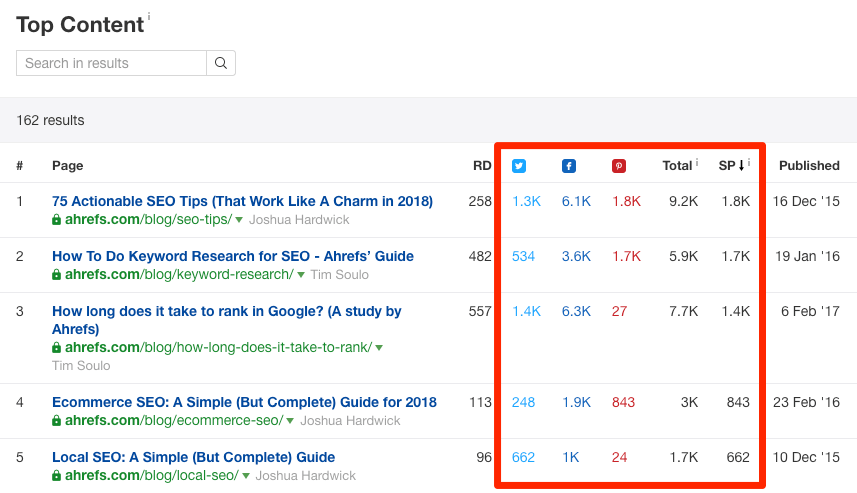Viewport: 857px width, 493px height.
Task: Open the Local SEO Guide article link
Action: (193, 457)
